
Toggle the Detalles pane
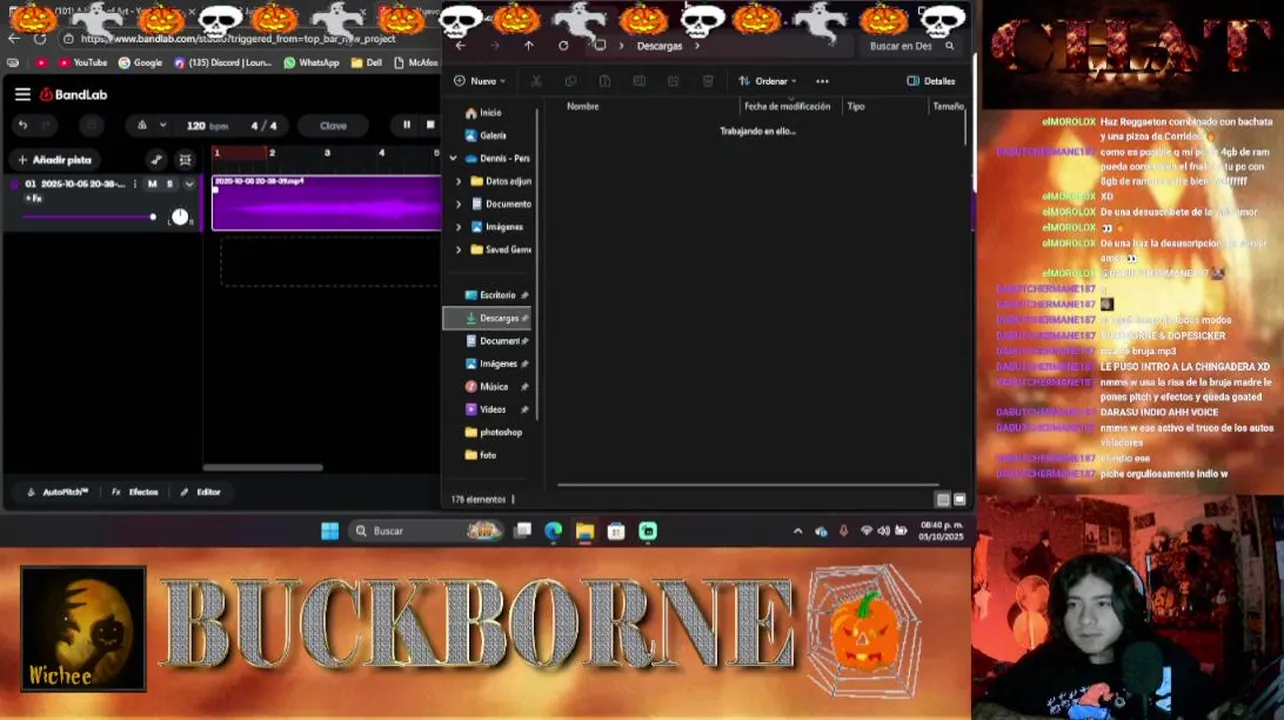(x=931, y=81)
